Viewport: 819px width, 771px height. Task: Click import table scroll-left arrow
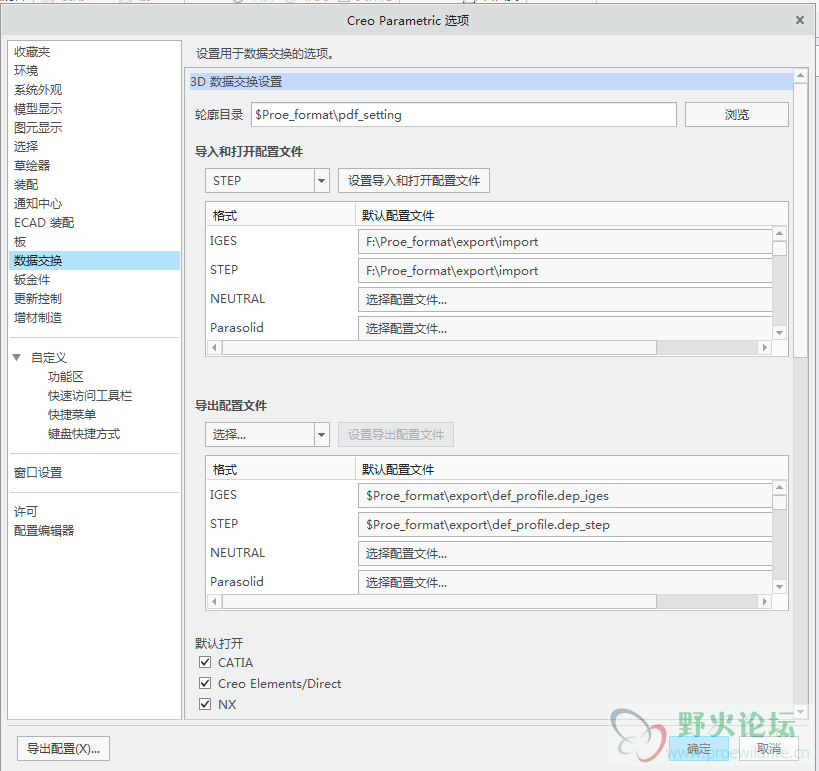tap(214, 347)
